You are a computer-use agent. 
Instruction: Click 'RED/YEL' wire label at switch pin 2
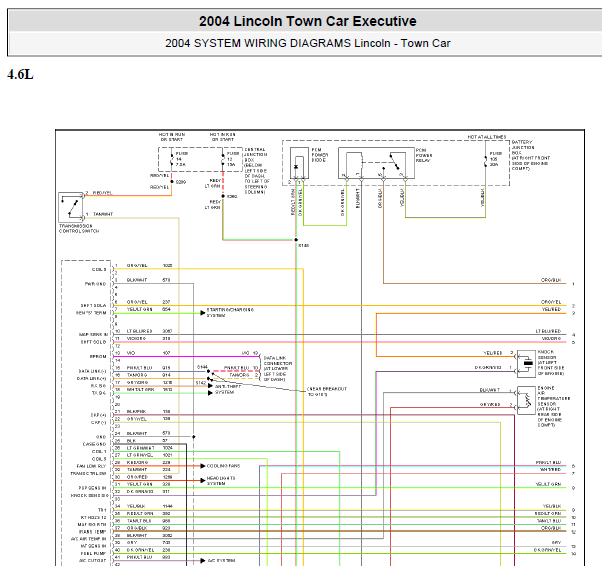click(103, 193)
